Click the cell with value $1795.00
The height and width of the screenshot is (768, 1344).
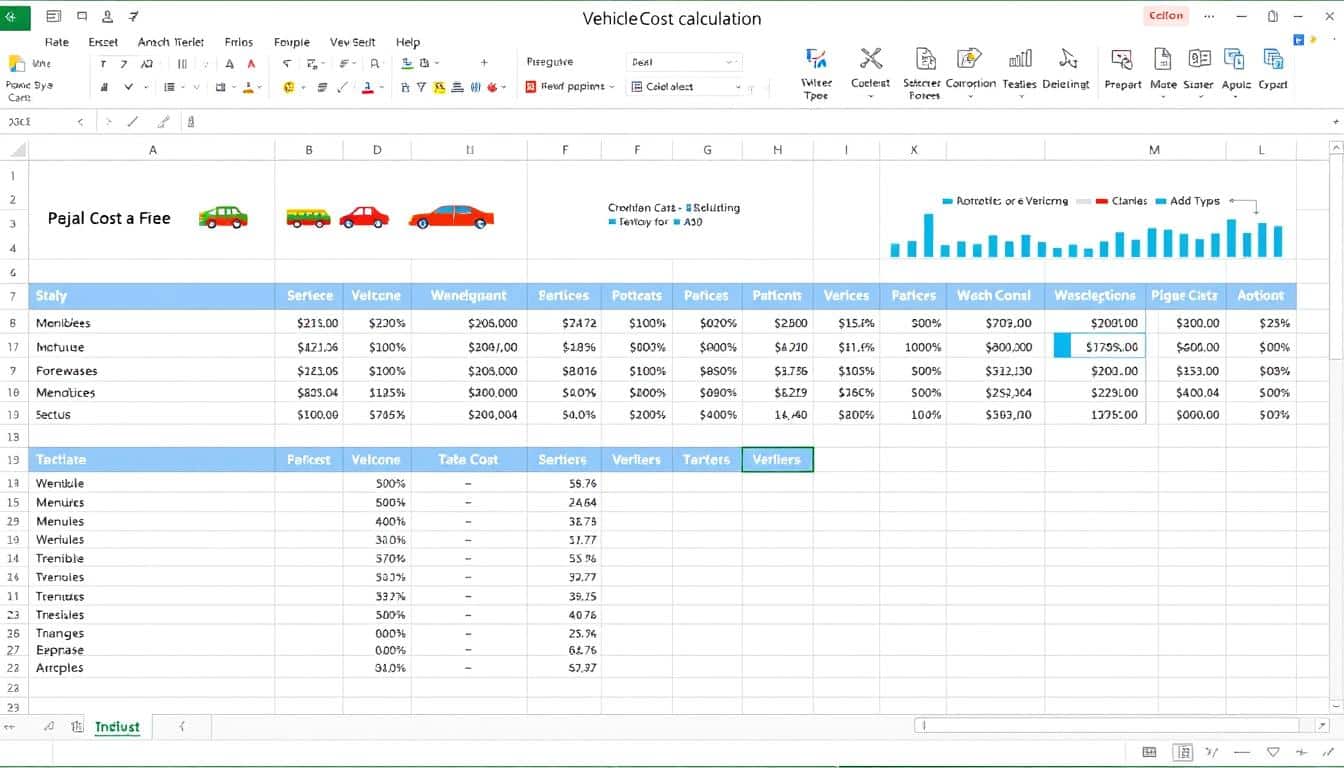pos(1100,347)
